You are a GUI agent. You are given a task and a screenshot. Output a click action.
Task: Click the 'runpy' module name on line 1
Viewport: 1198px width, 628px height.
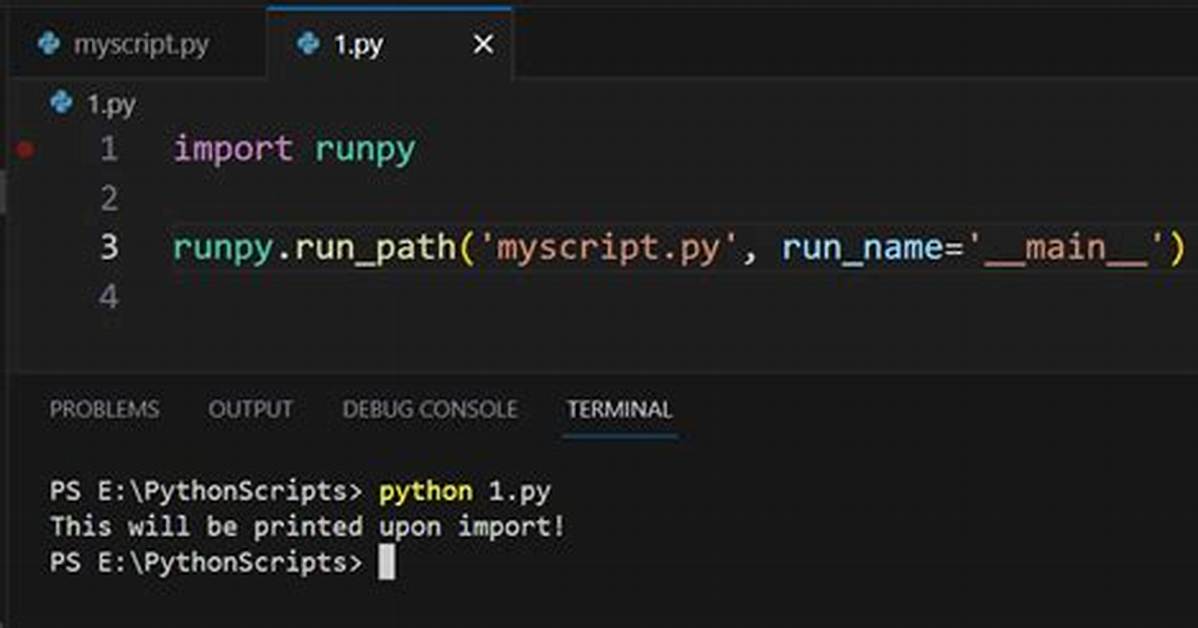[x=365, y=150]
